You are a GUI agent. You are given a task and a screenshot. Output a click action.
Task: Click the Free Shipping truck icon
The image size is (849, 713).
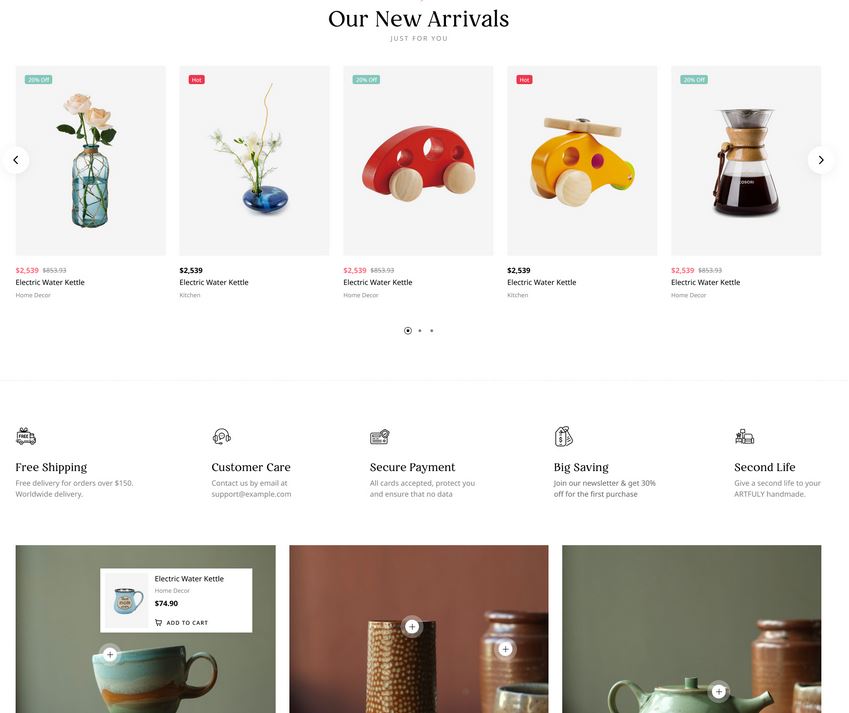tap(26, 436)
